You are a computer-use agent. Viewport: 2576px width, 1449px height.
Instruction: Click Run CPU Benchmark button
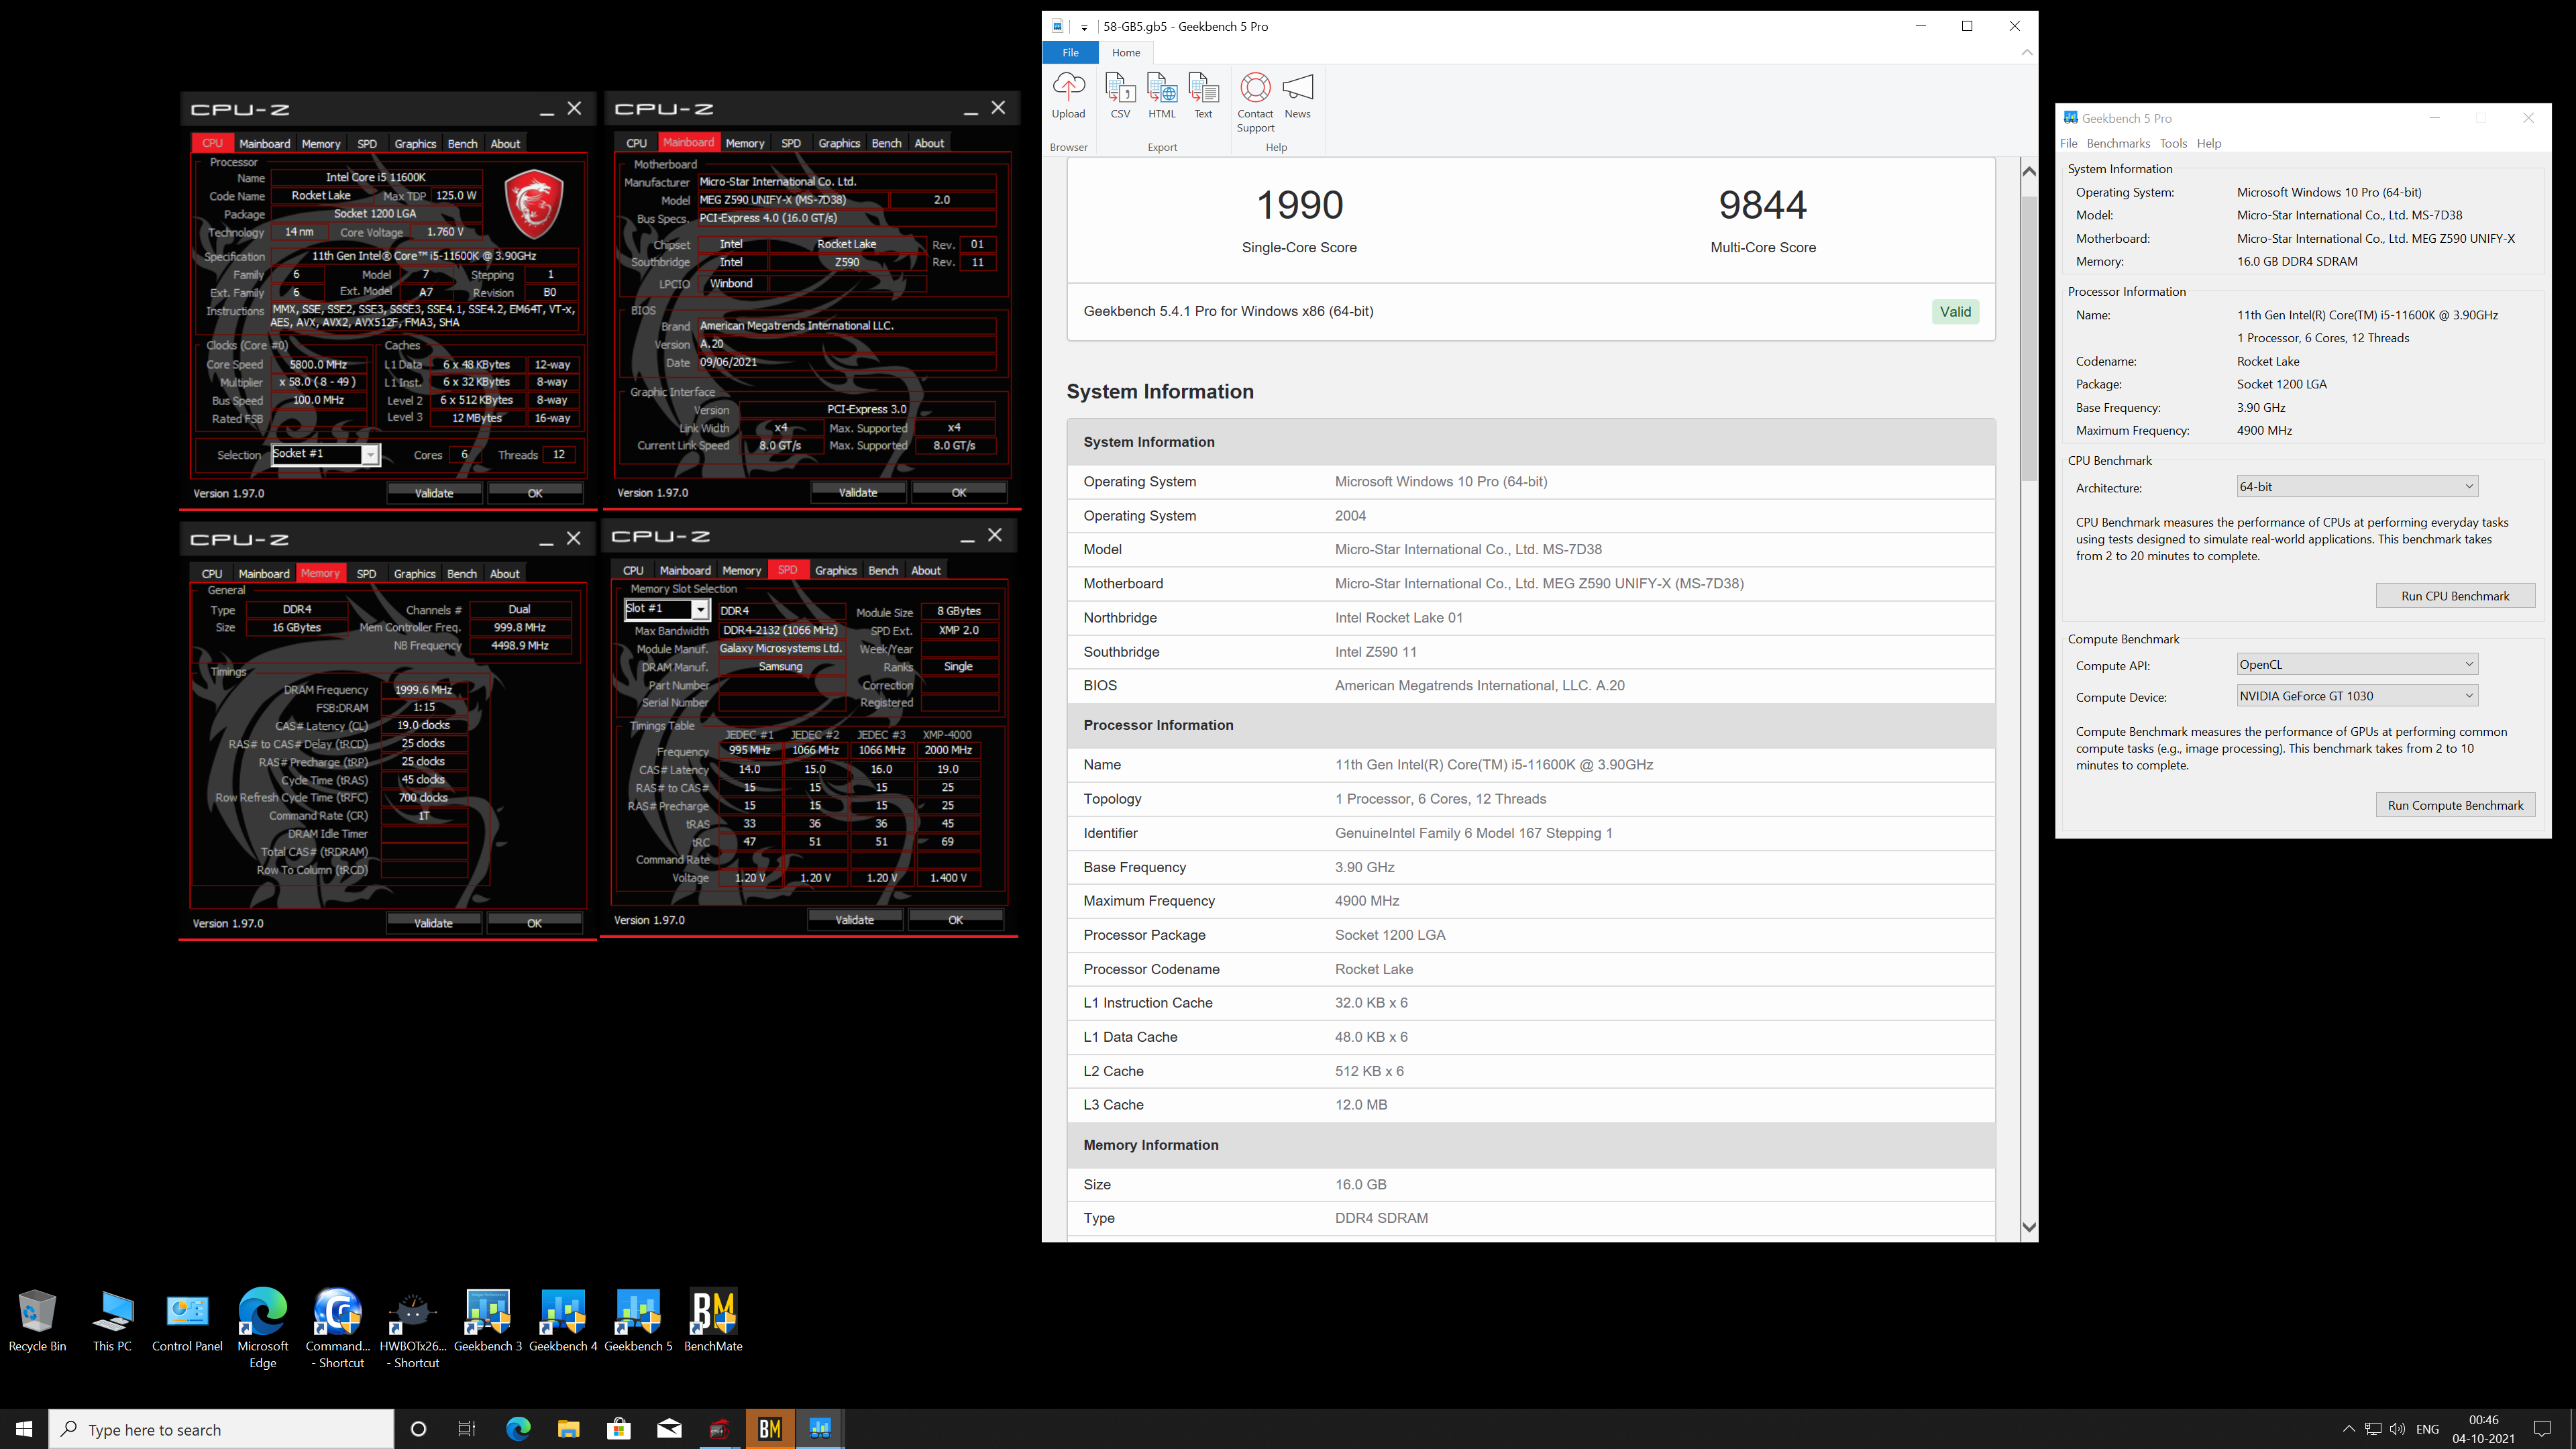tap(2455, 596)
